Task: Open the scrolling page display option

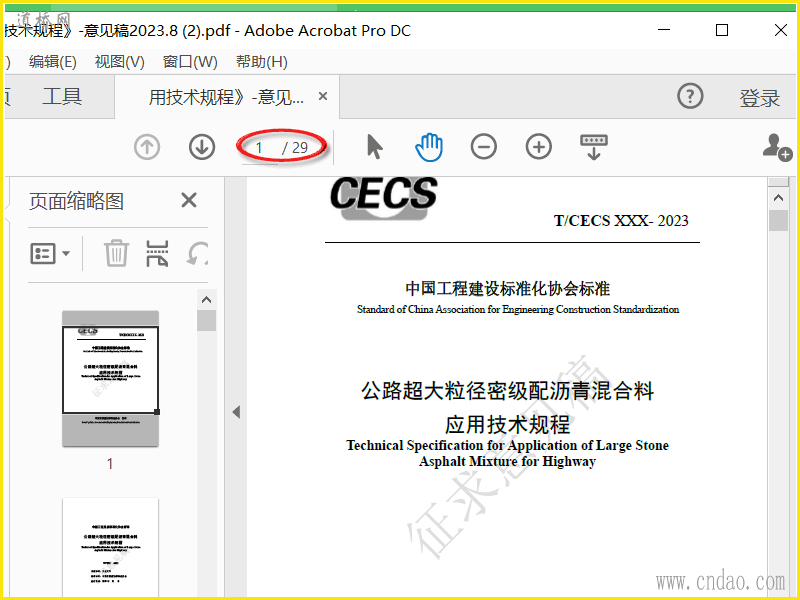Action: 593,147
